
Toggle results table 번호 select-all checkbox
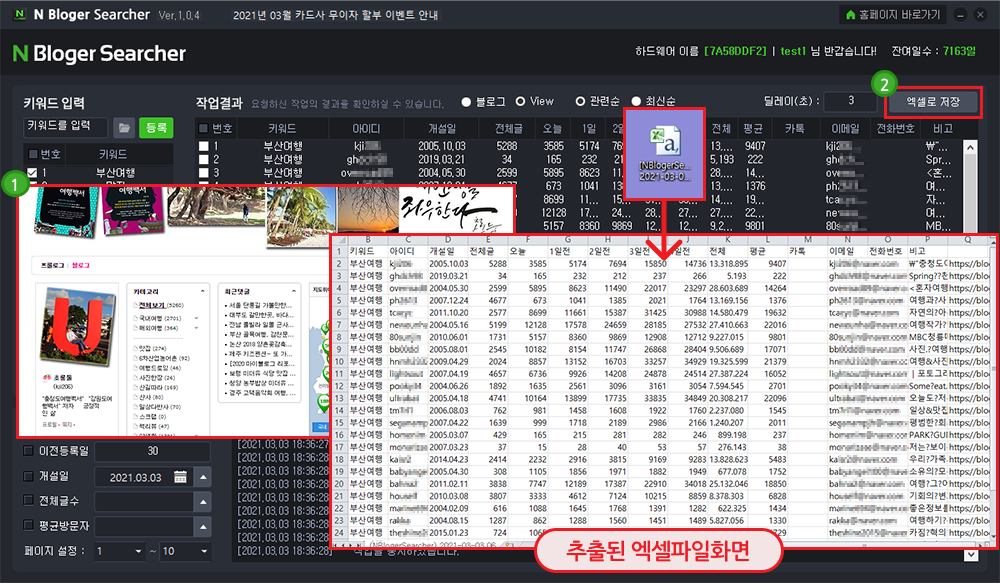click(x=203, y=128)
